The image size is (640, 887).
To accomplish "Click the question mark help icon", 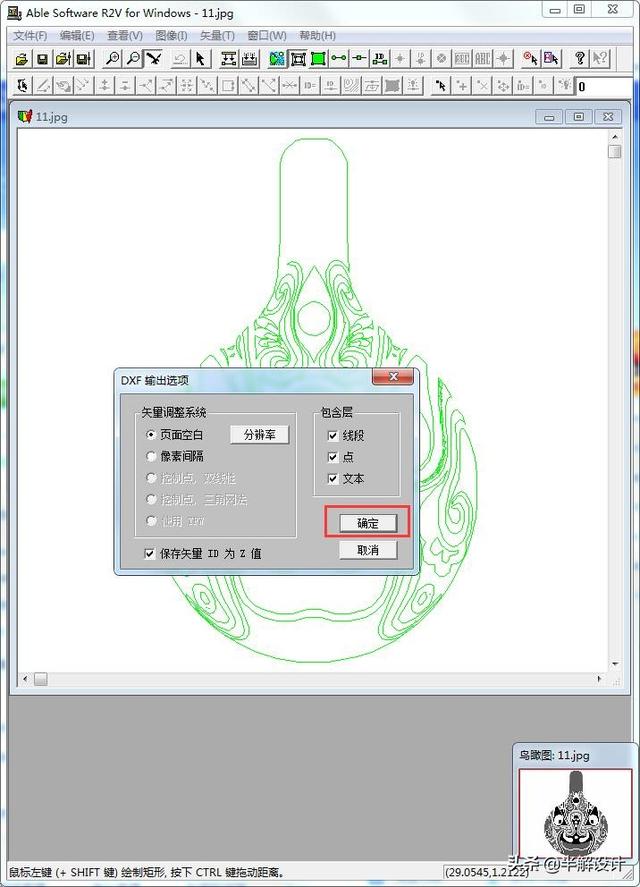I will (579, 60).
